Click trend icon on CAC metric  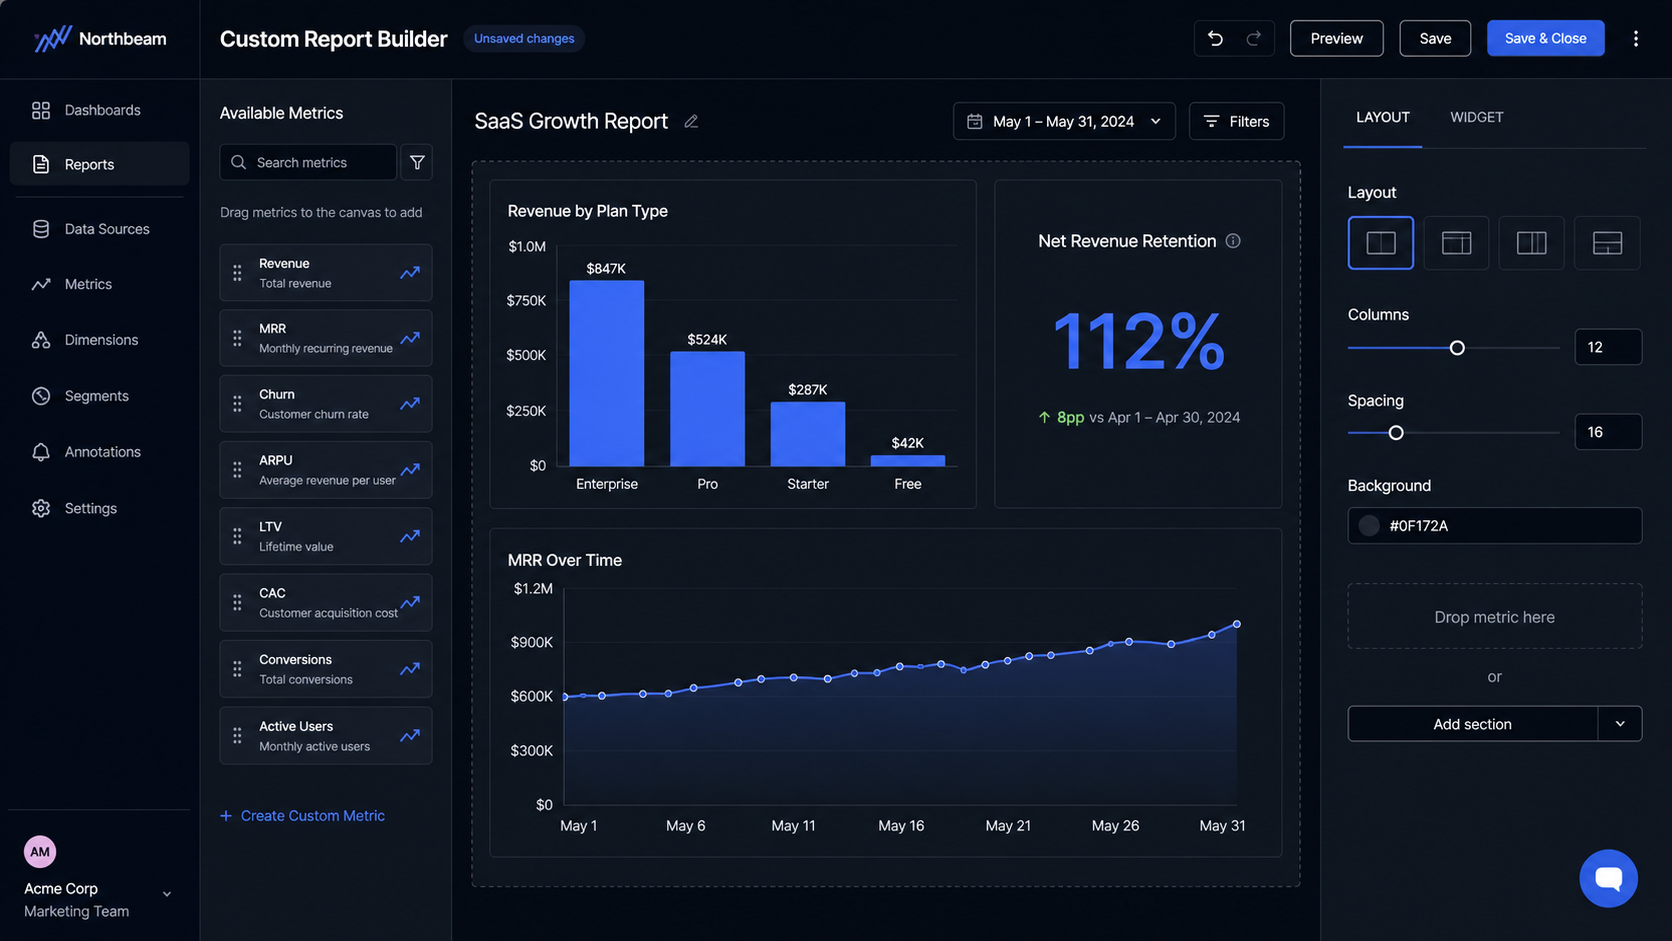pos(410,603)
